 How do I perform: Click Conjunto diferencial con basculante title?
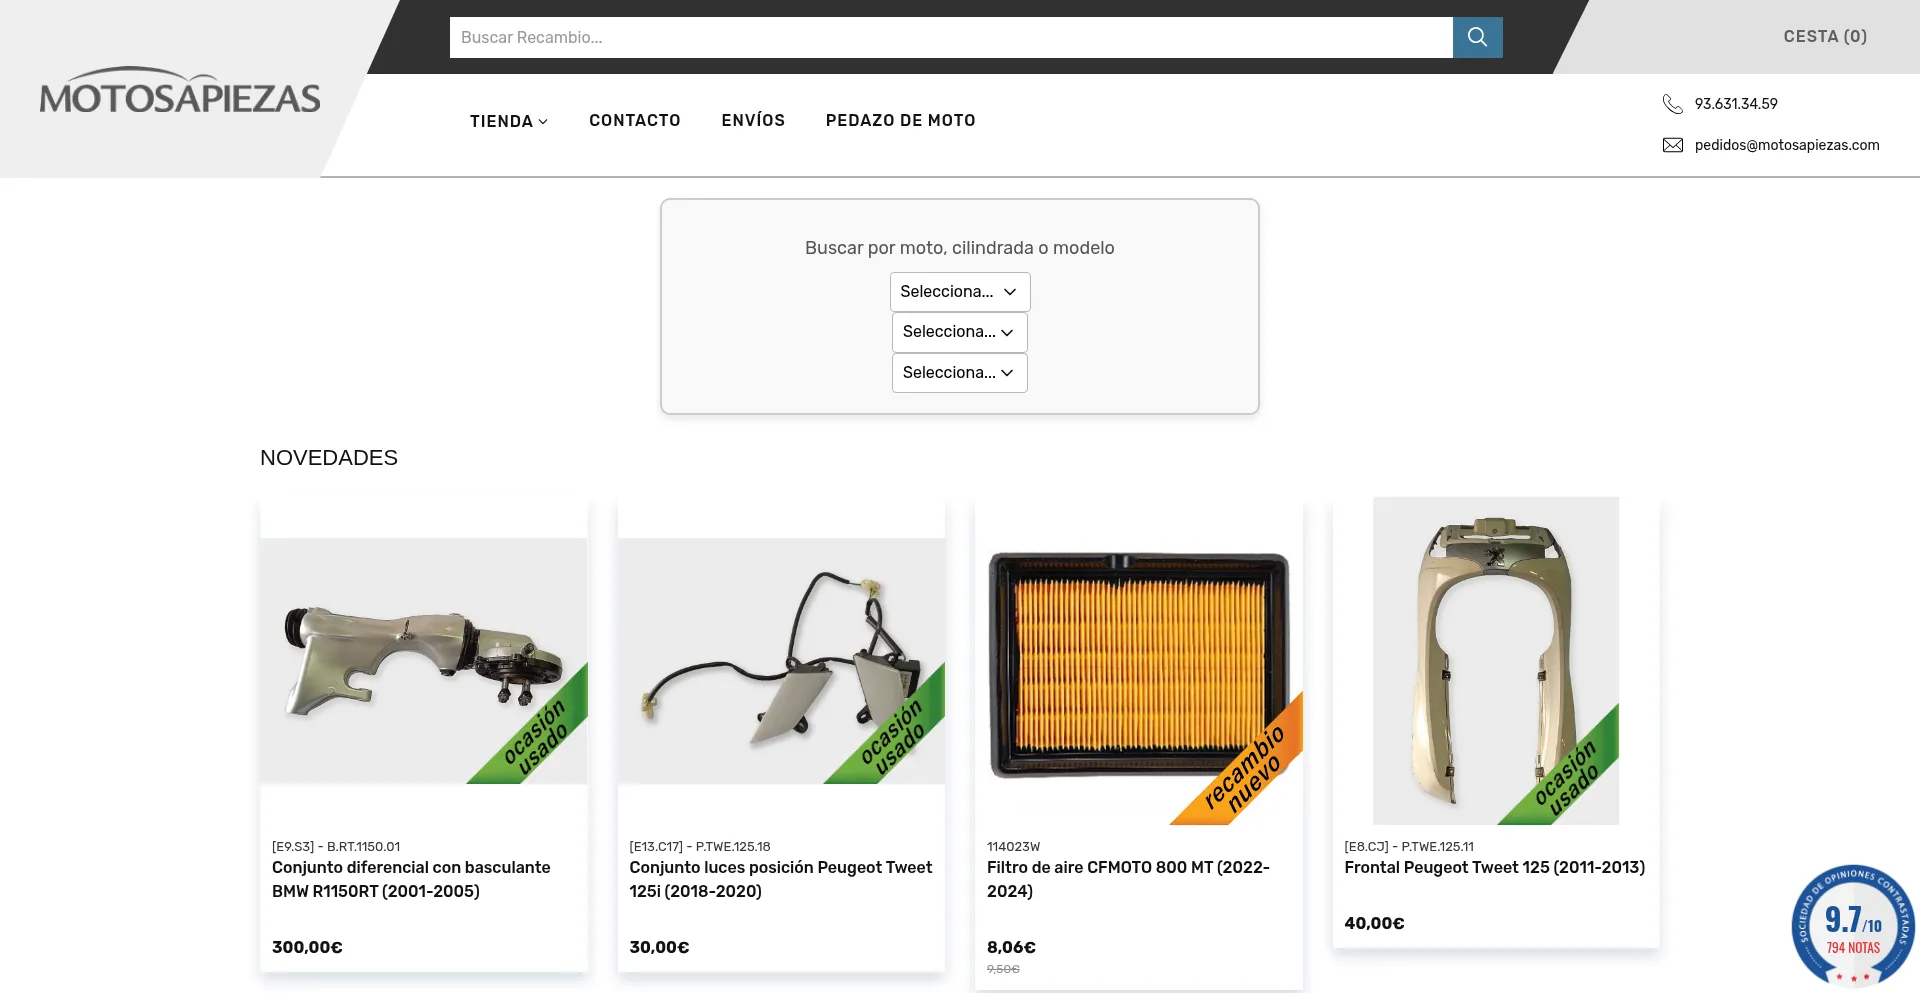411,879
